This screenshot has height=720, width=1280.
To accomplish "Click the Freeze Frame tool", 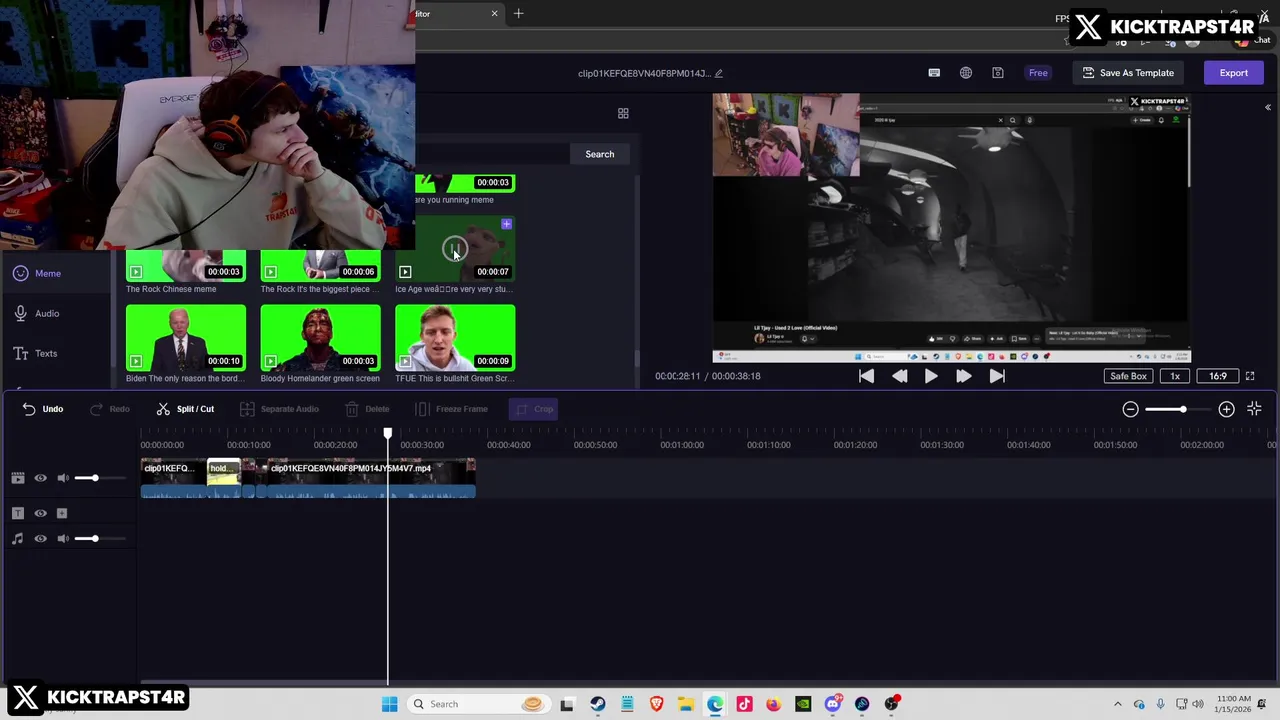I will [x=451, y=409].
